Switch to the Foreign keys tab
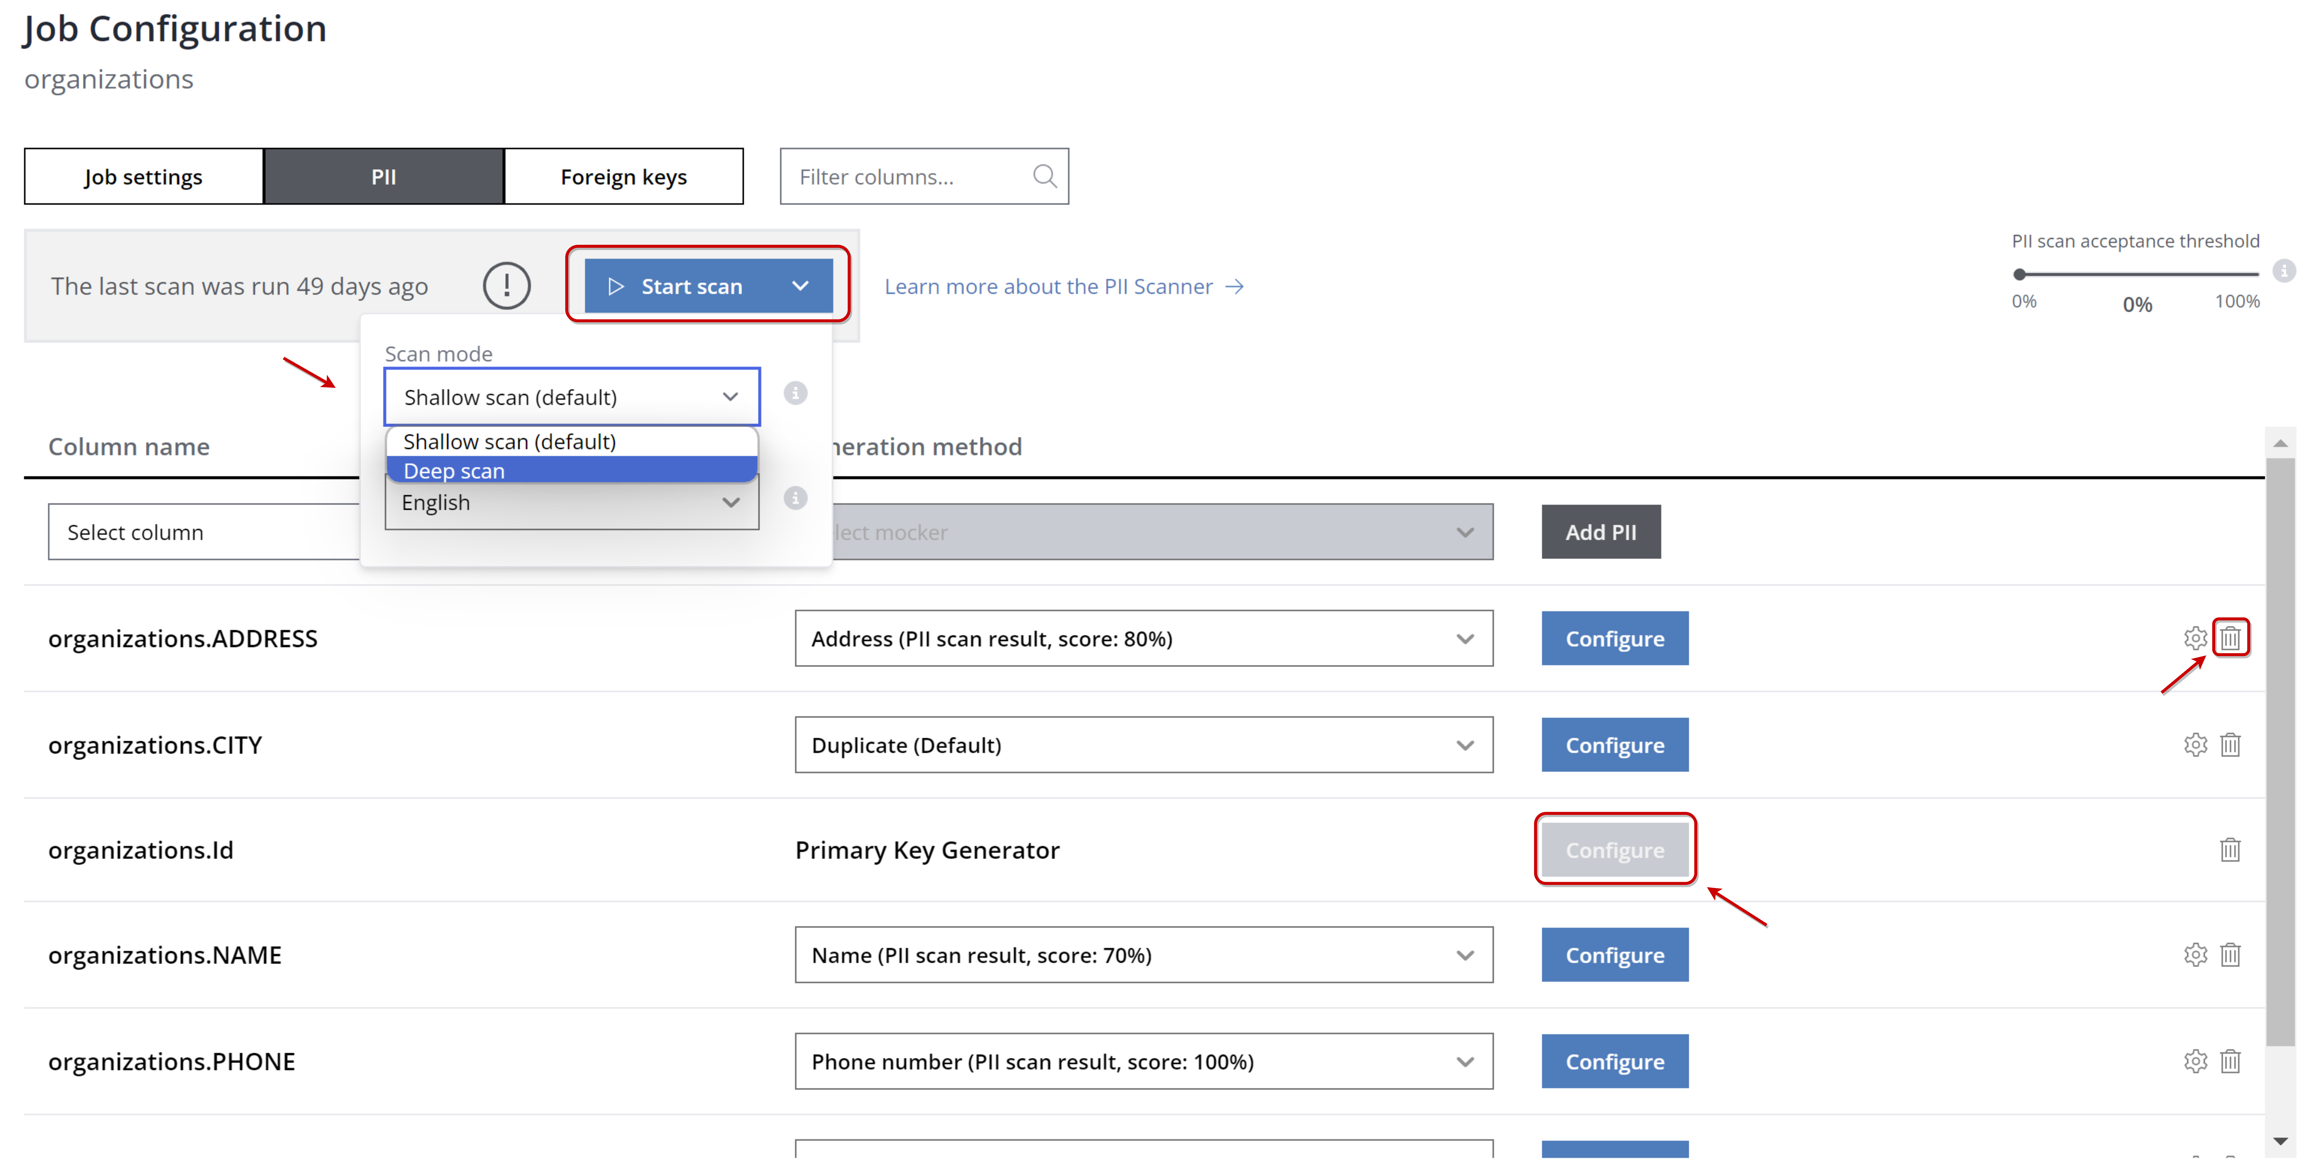The image size is (2304, 1164). click(623, 177)
